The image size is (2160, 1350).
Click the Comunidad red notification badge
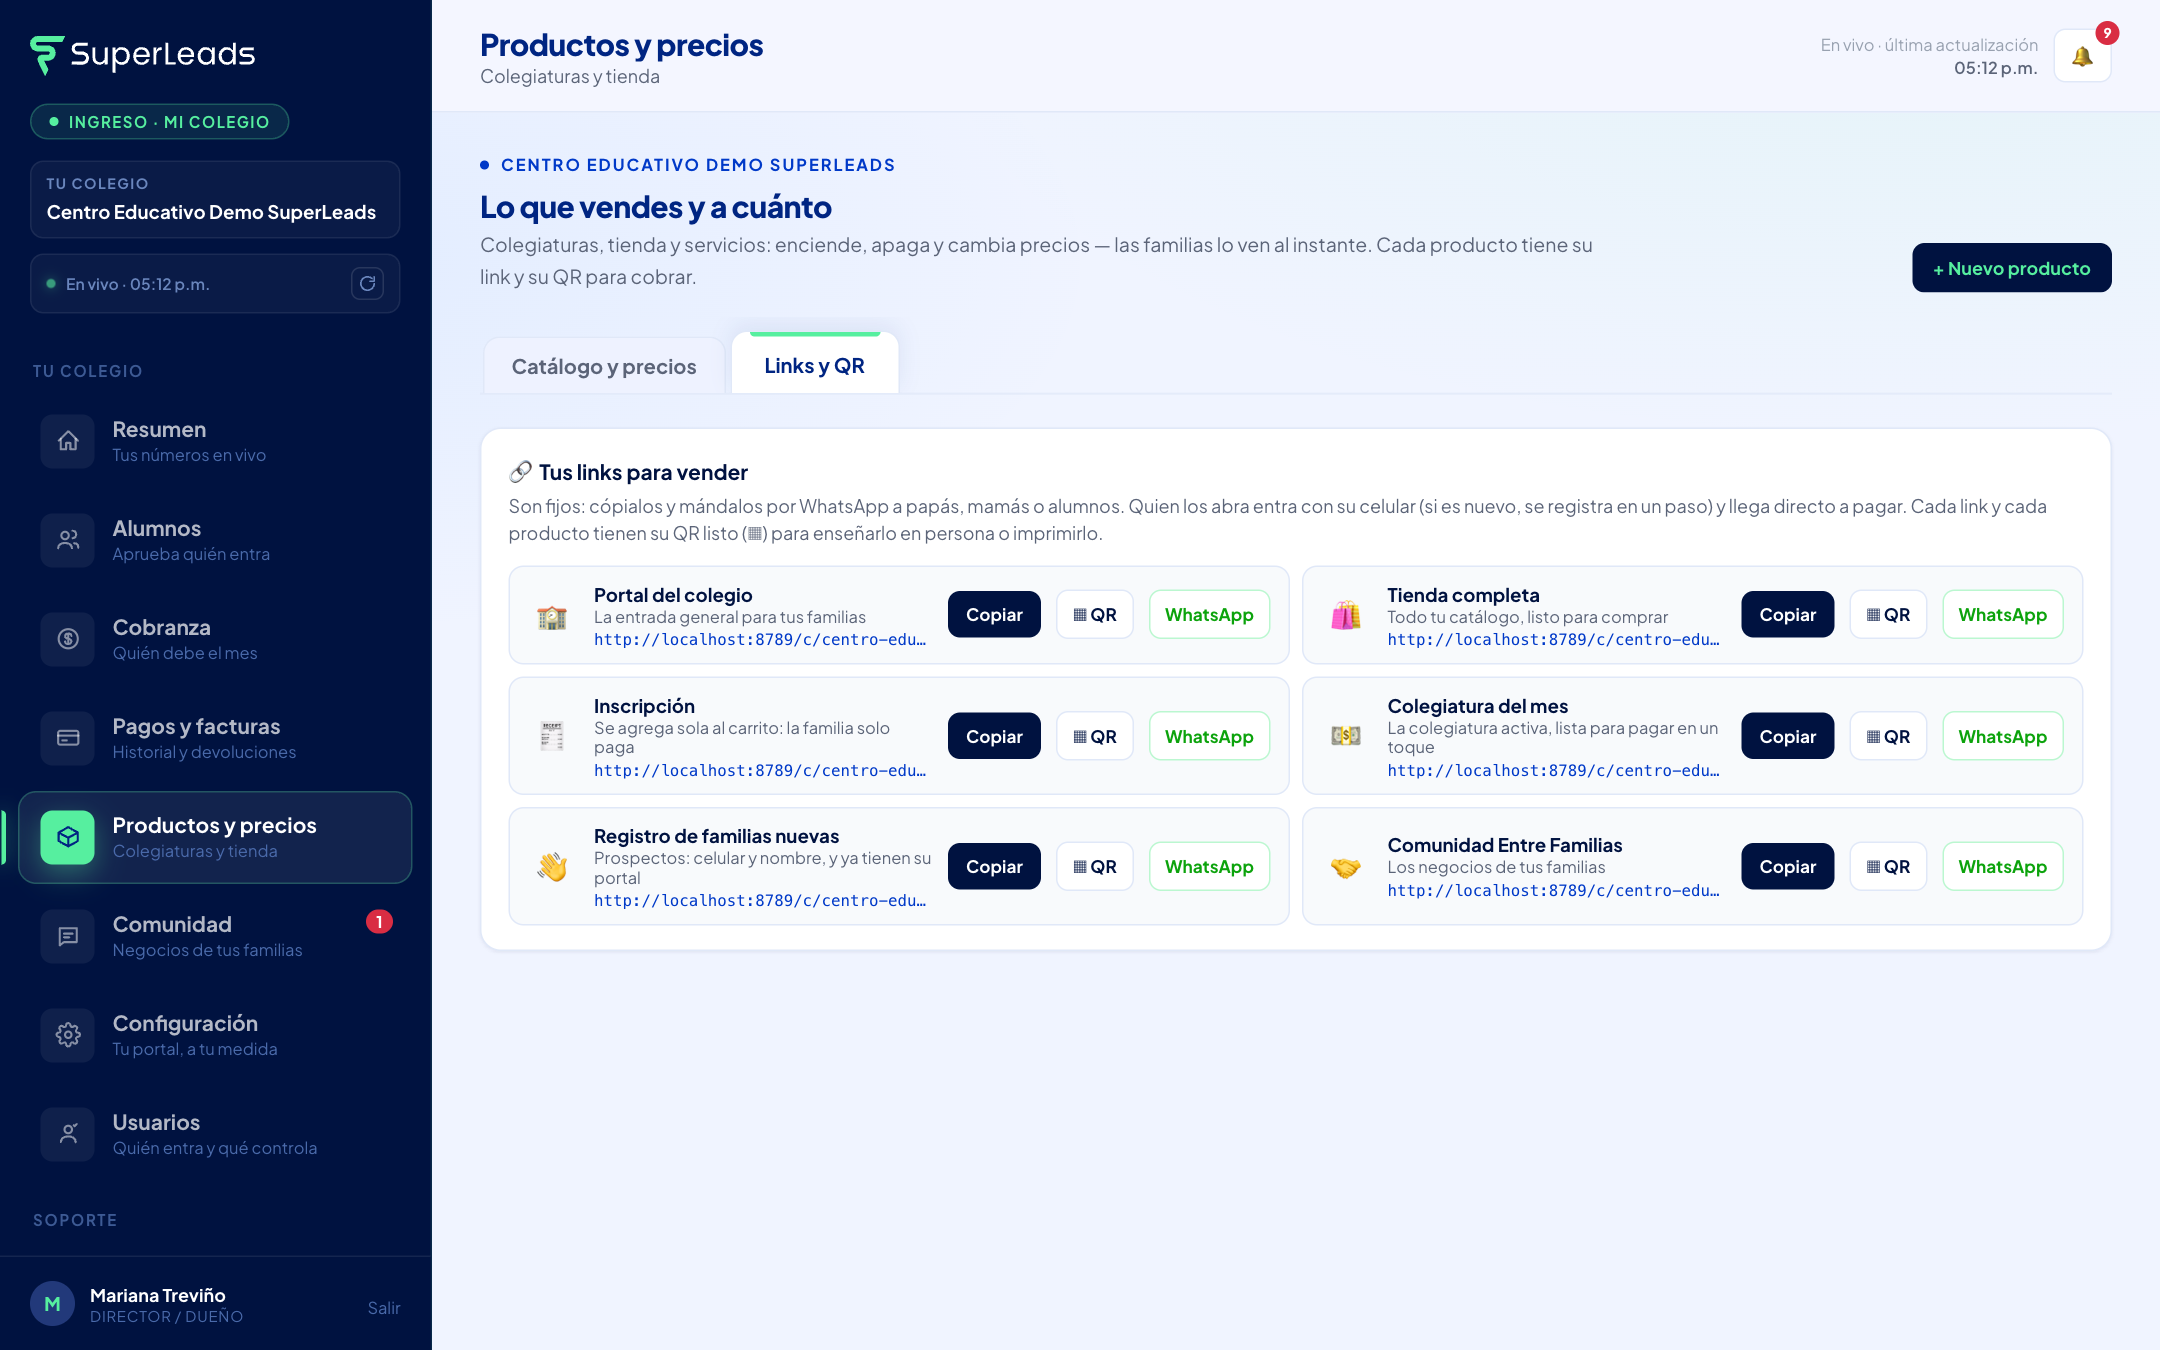(379, 922)
